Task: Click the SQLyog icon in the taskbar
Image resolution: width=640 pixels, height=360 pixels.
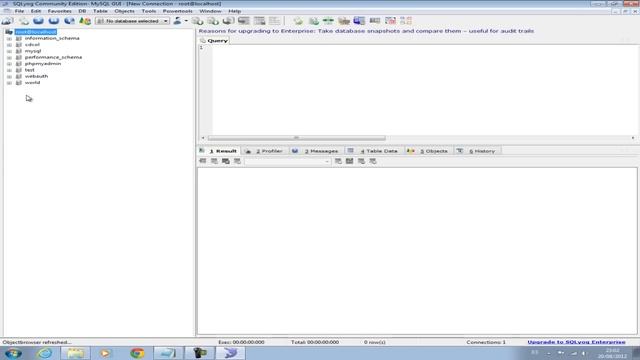Action: click(x=231, y=353)
